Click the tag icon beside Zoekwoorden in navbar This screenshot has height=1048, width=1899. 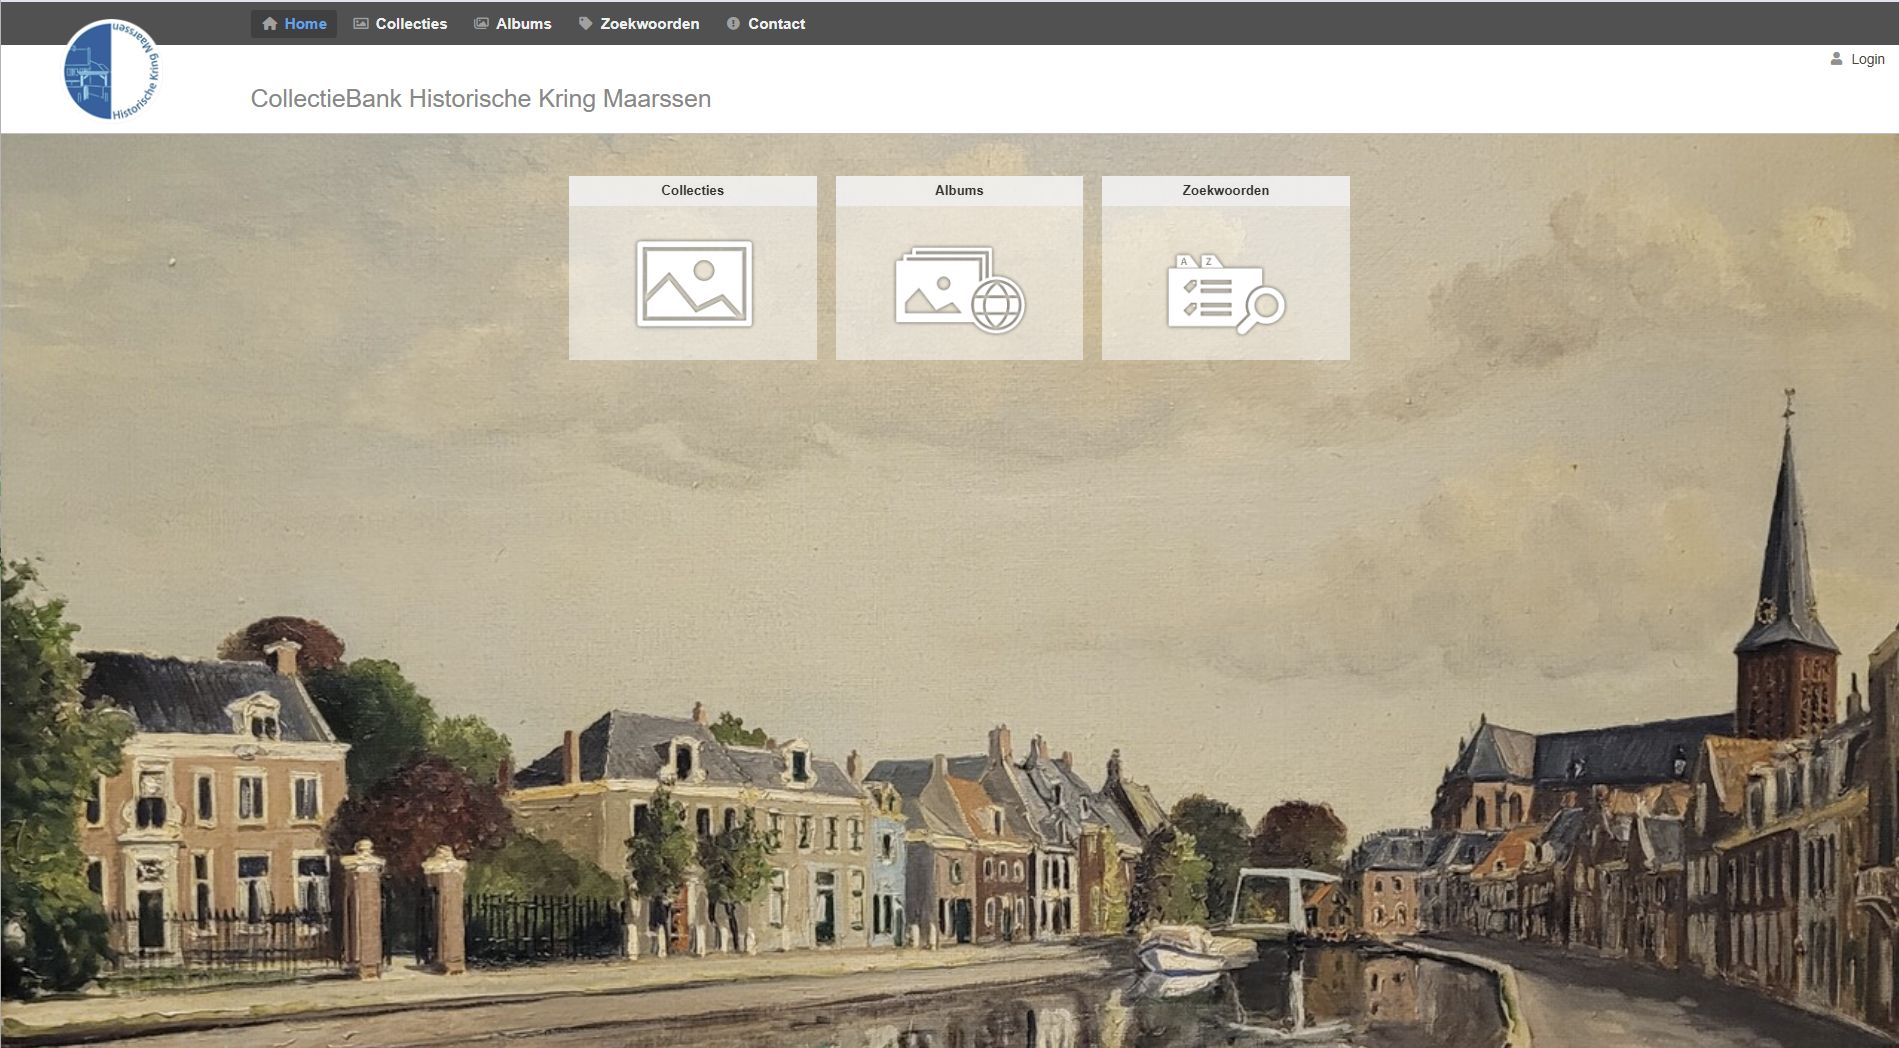point(586,24)
